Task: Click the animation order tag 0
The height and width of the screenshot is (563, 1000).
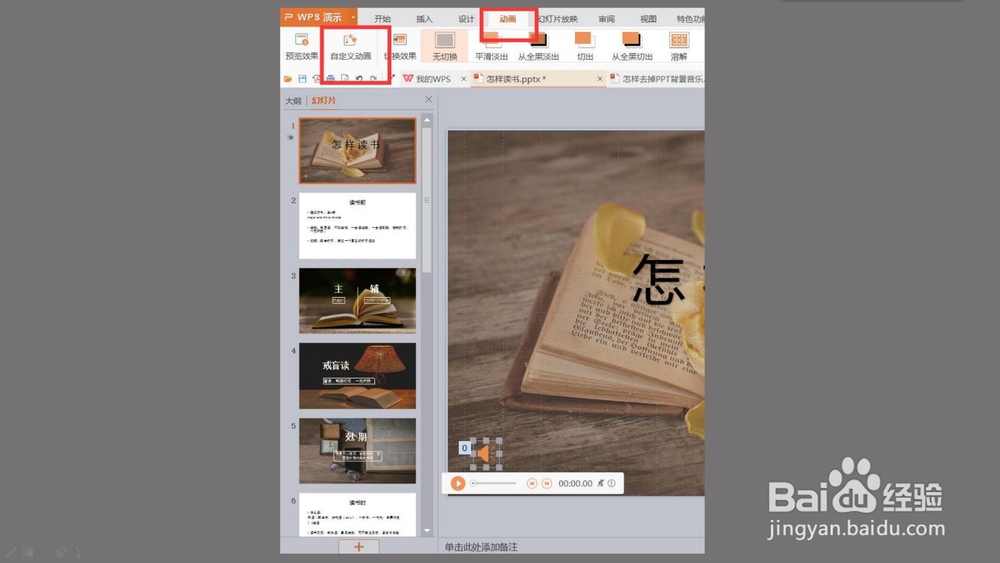Action: point(464,448)
